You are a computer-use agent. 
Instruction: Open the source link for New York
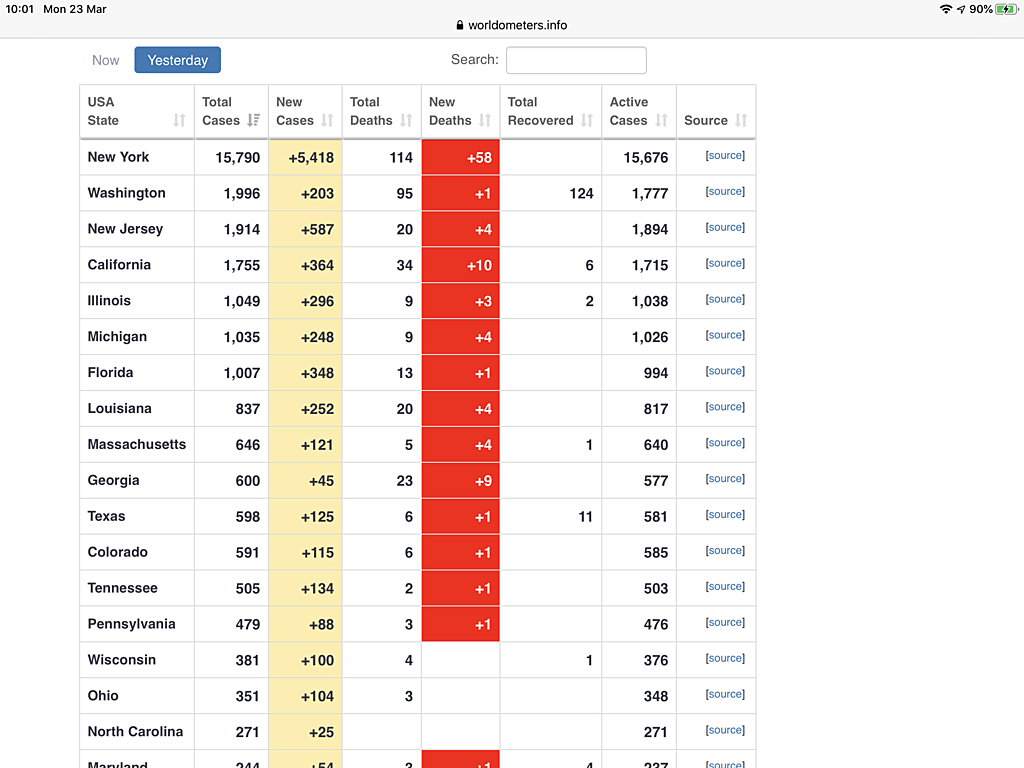click(x=725, y=155)
